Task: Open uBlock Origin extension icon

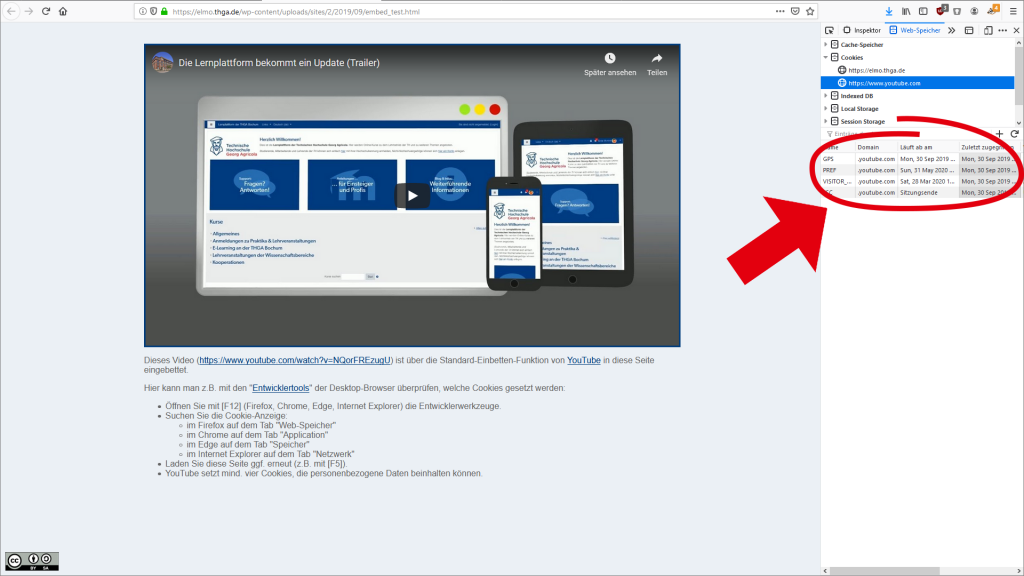Action: (941, 10)
